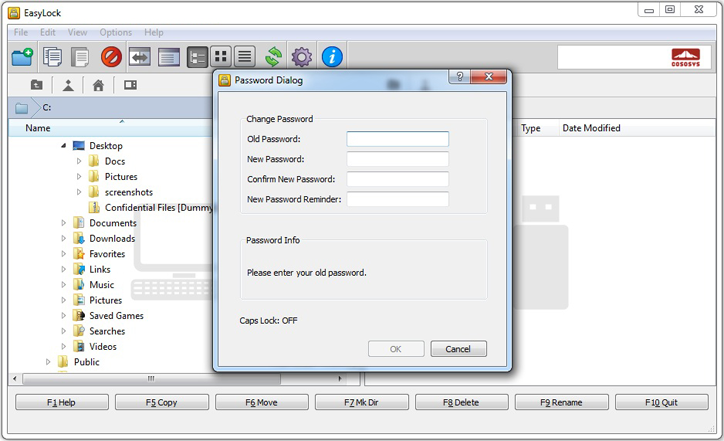Click the folder icon in C: path bar
The image size is (724, 441).
[x=22, y=108]
